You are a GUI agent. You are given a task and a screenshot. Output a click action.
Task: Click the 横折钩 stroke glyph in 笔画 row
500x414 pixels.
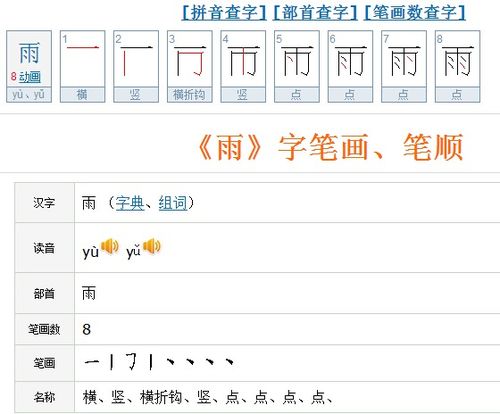tap(132, 362)
